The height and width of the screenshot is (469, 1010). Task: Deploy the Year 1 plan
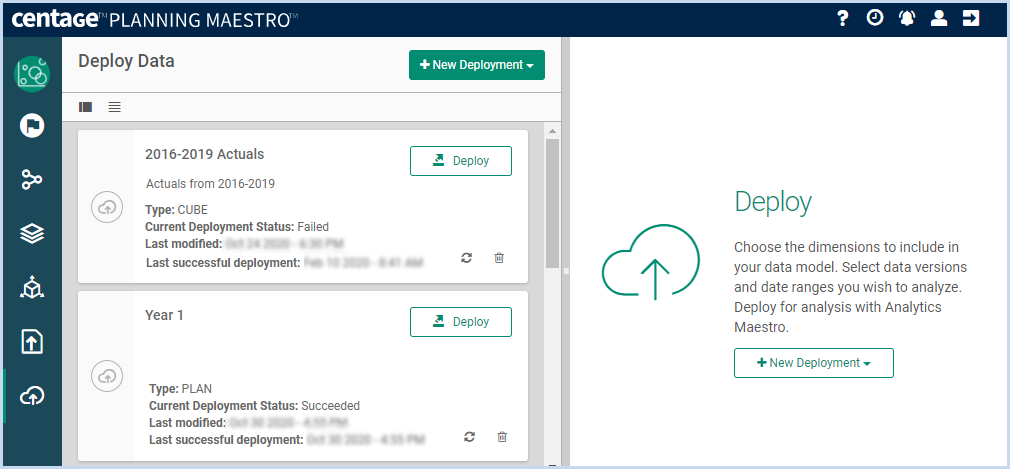pos(461,322)
